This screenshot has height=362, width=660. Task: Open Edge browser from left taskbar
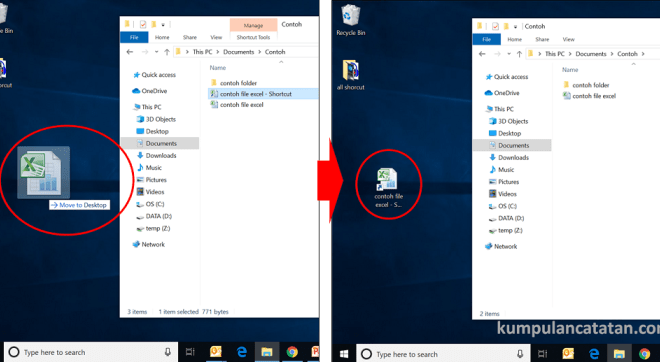tap(242, 352)
